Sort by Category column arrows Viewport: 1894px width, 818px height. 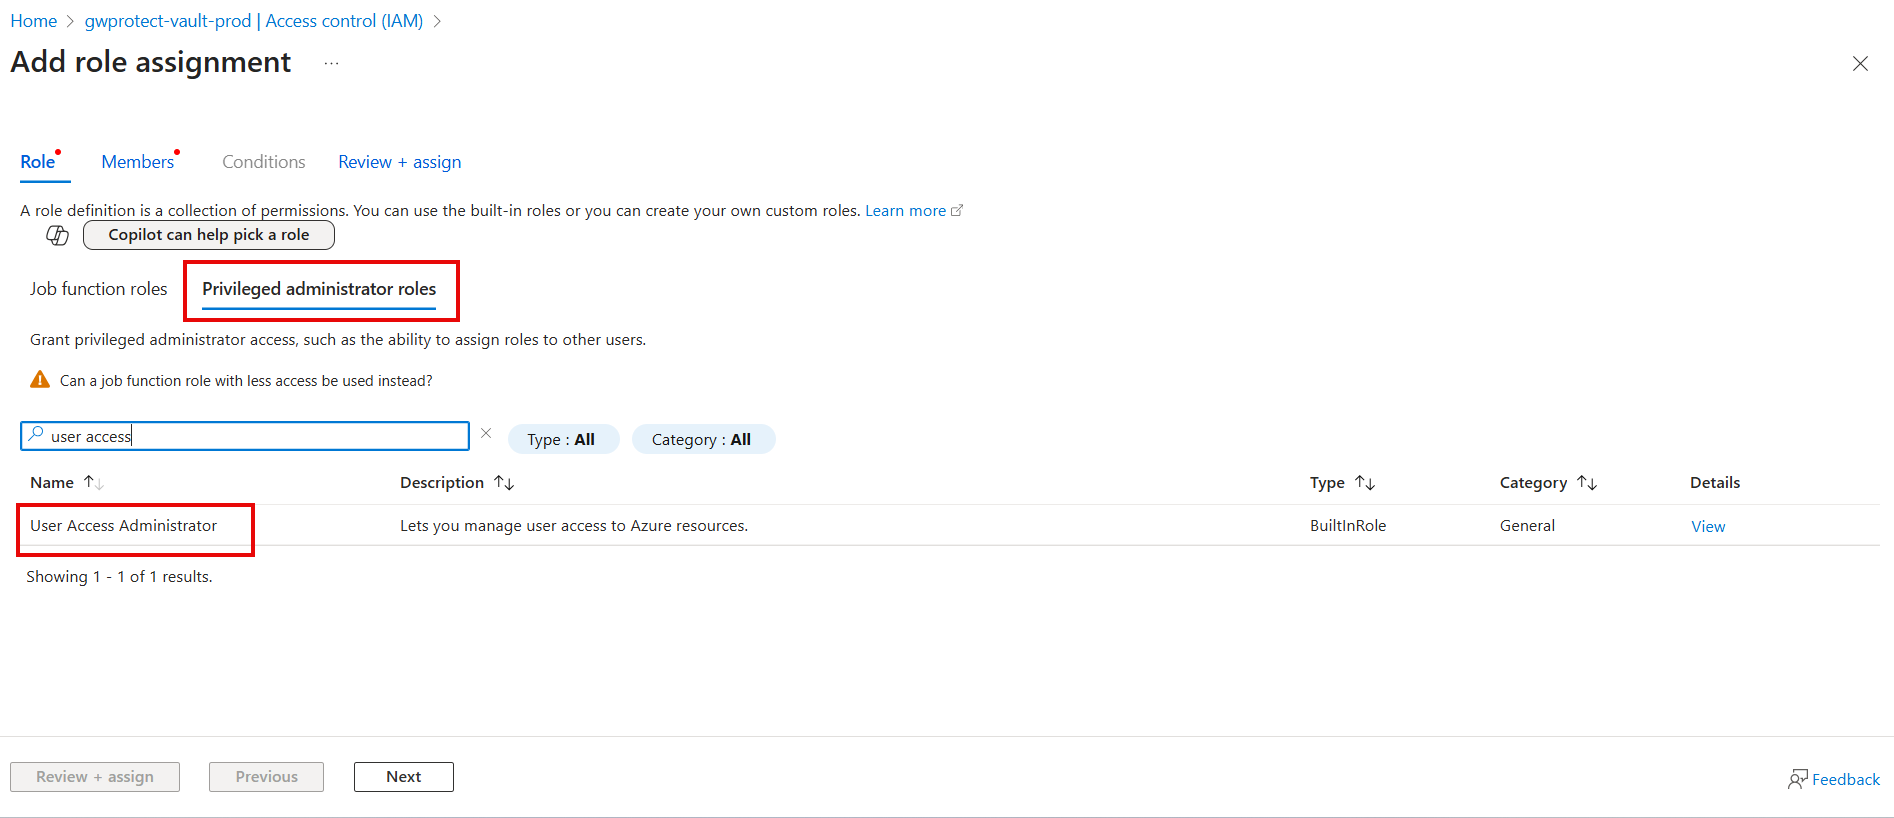(1587, 483)
